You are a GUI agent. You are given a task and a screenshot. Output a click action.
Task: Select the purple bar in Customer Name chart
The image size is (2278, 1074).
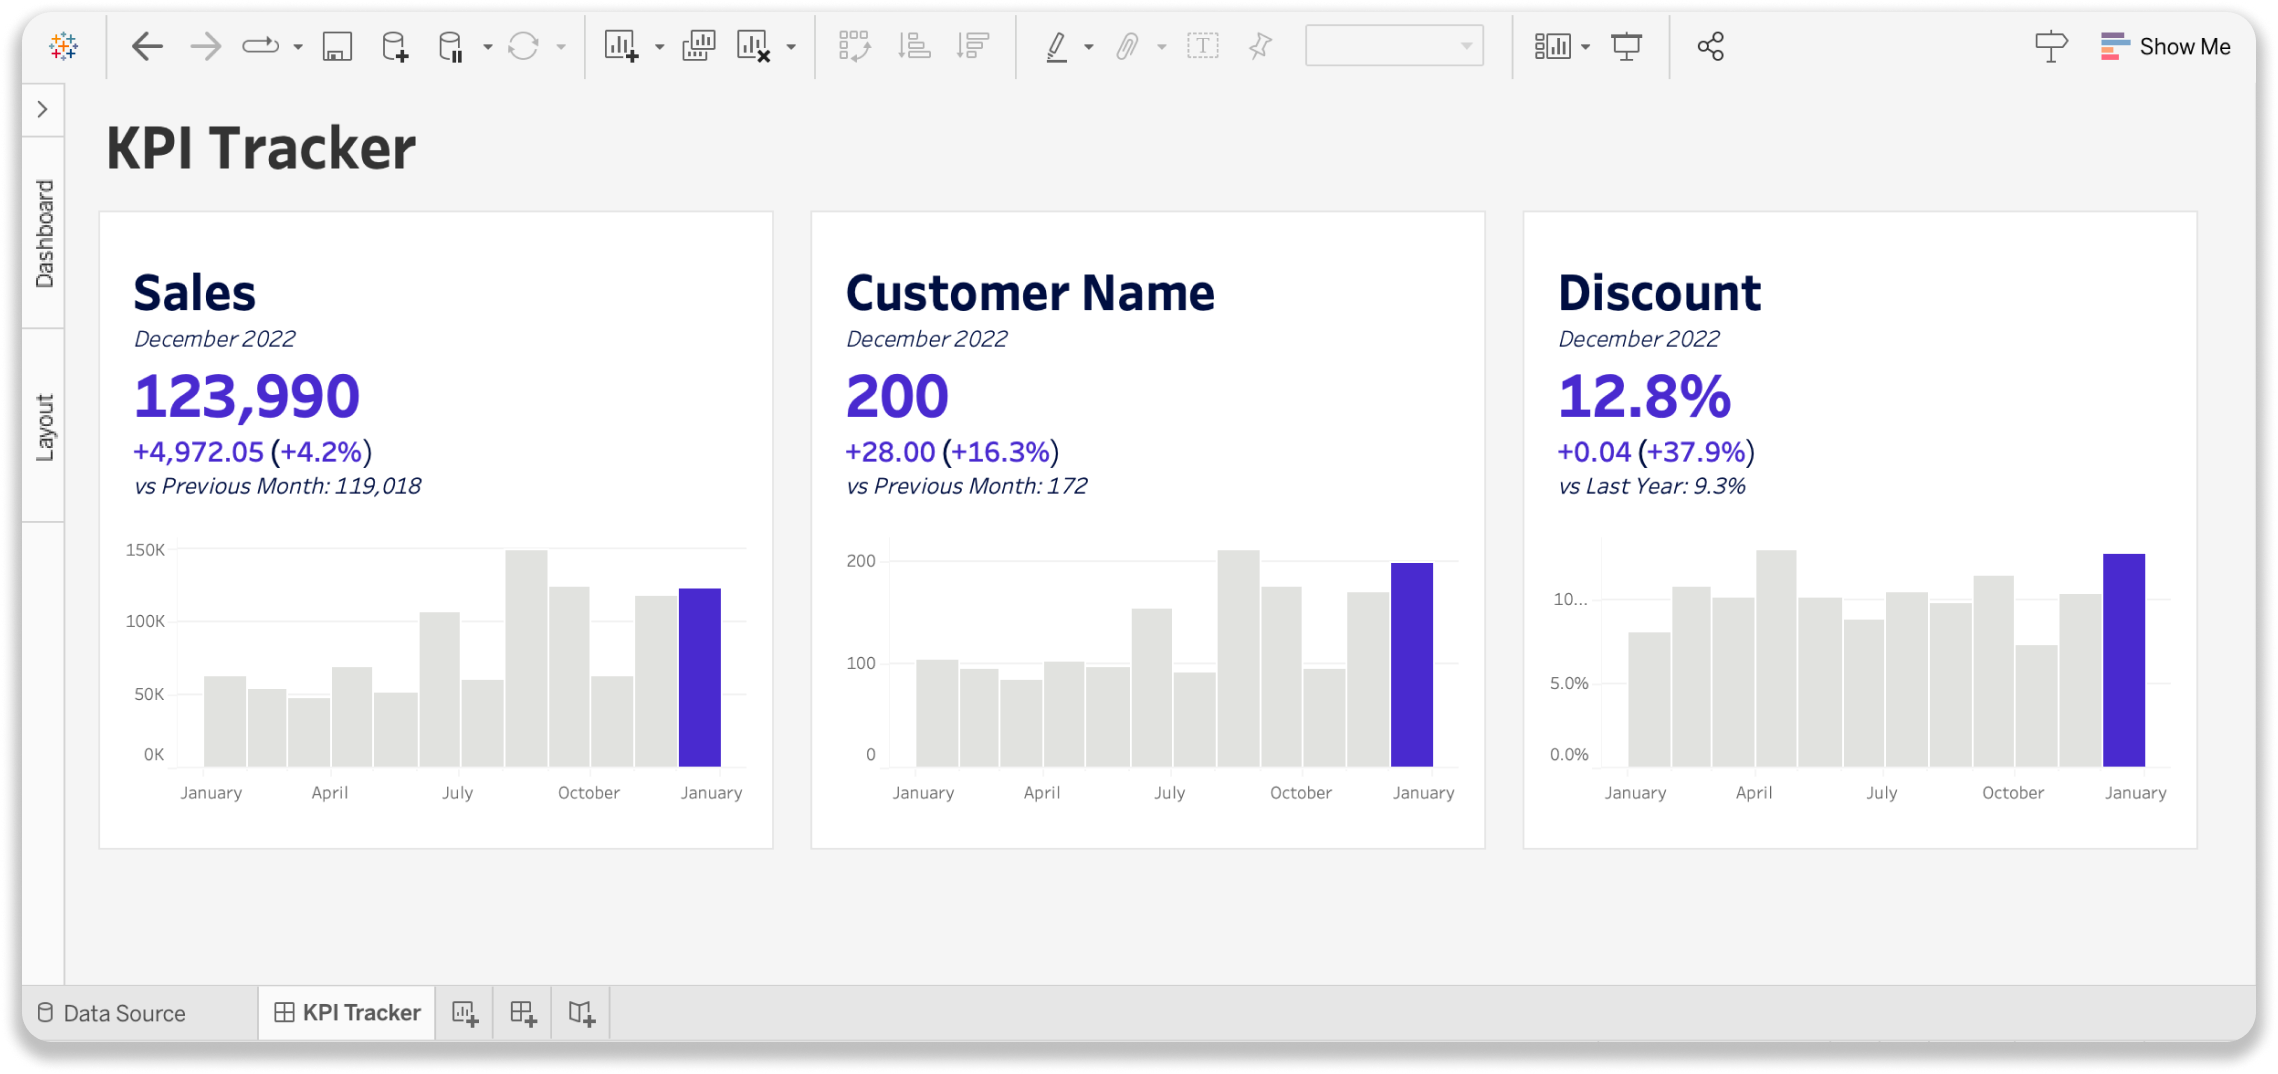(x=1412, y=665)
